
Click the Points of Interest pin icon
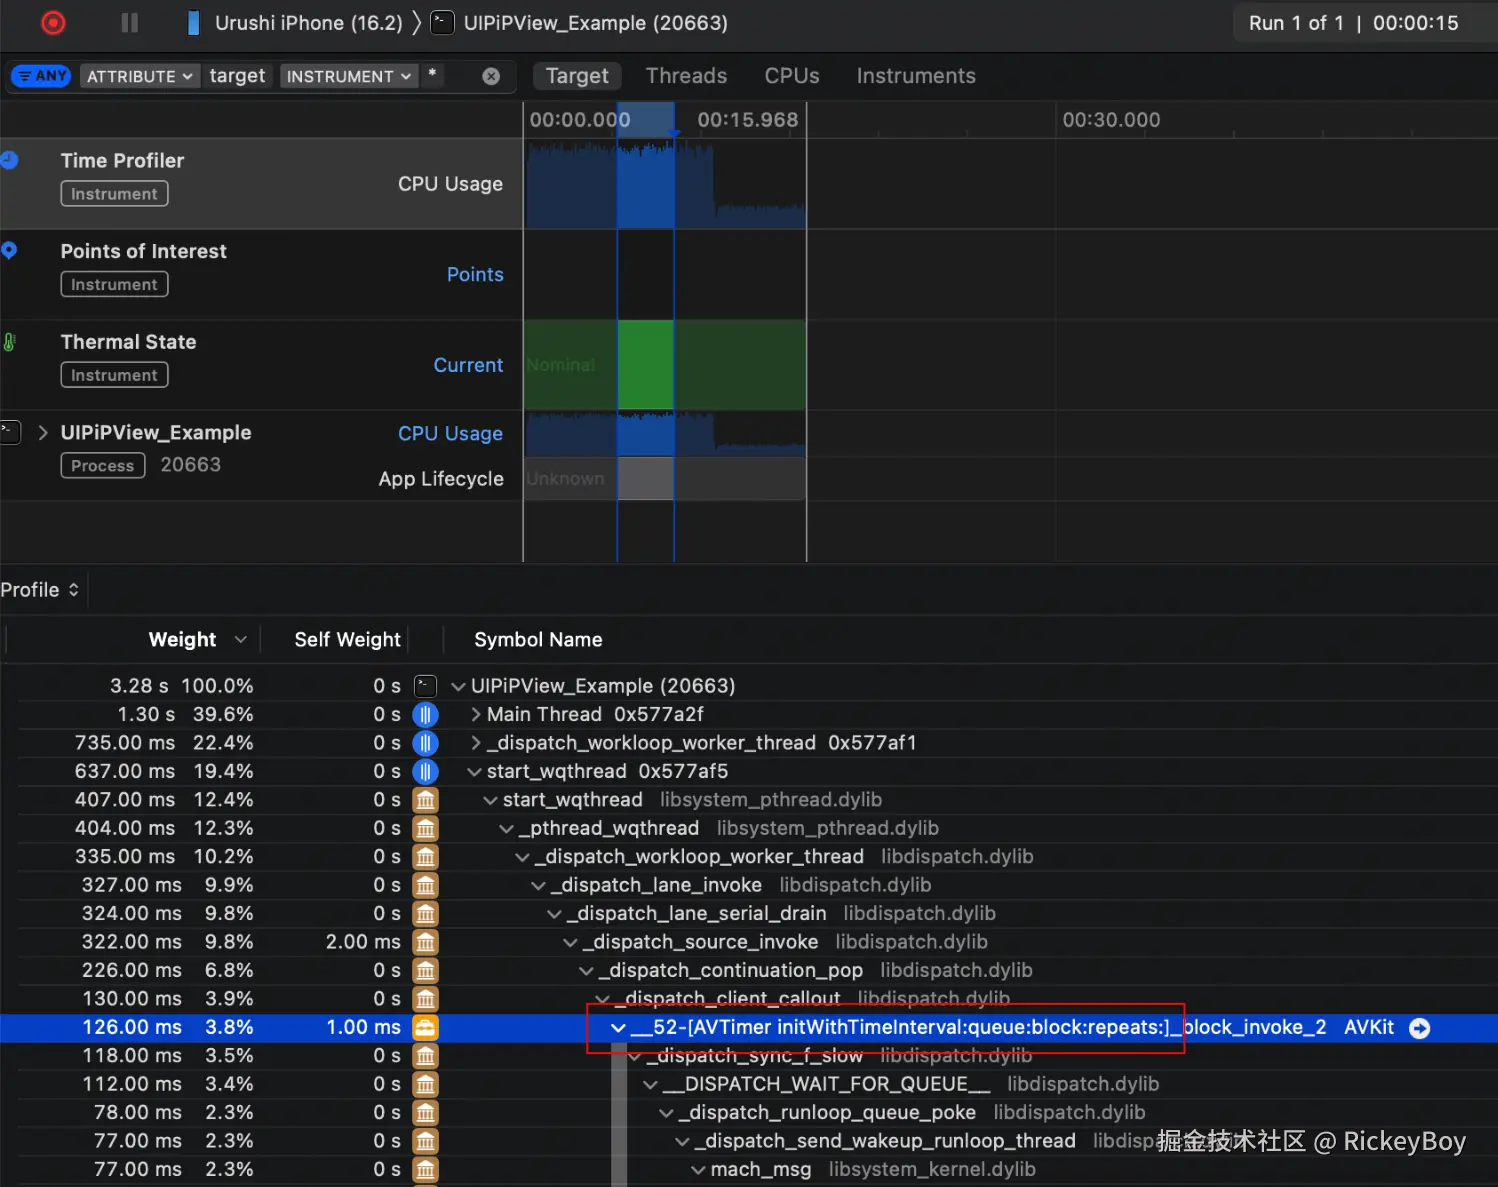tap(9, 251)
